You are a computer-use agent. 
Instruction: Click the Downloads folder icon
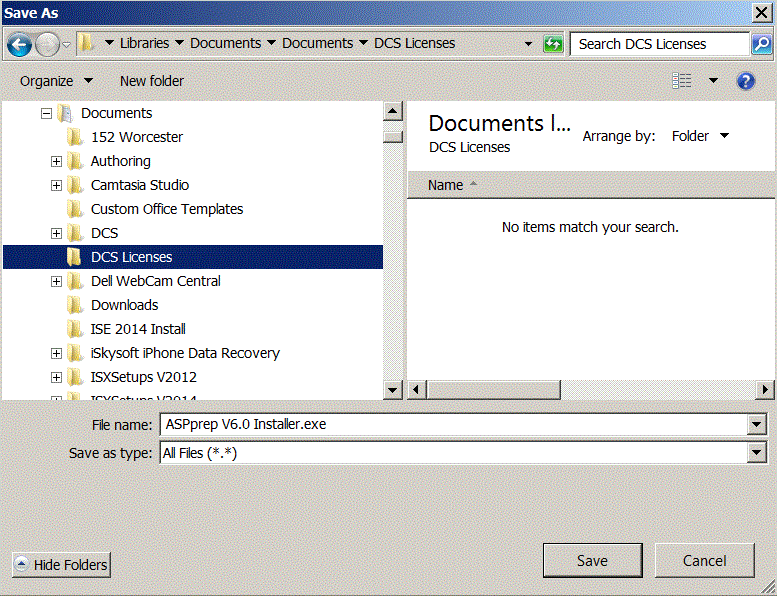pos(75,305)
